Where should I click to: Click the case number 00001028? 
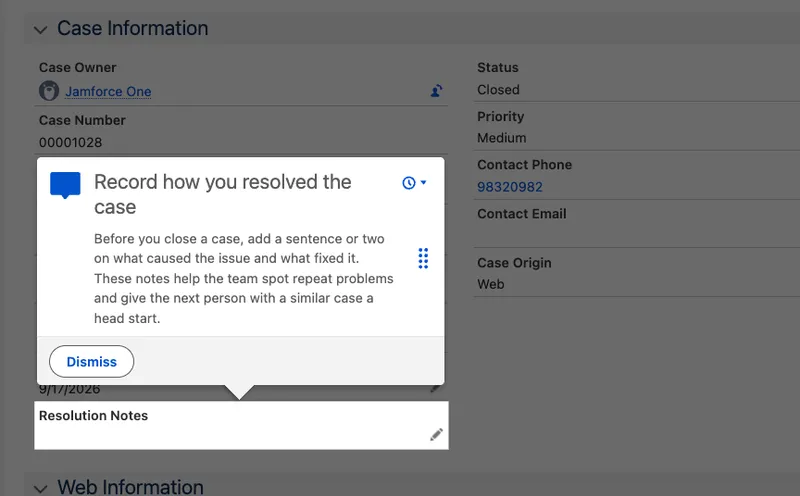(70, 142)
